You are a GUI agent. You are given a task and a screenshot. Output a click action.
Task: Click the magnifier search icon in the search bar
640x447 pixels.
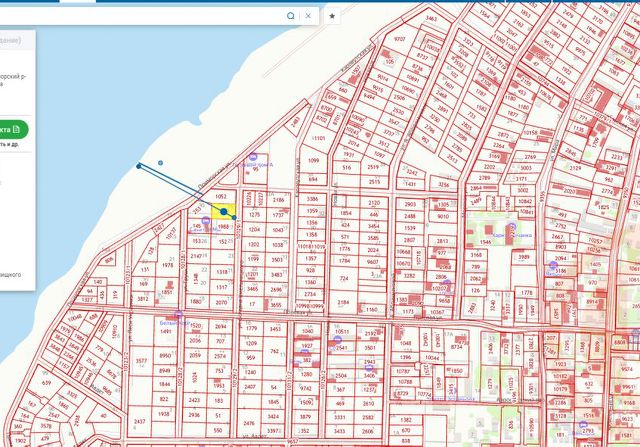[291, 16]
